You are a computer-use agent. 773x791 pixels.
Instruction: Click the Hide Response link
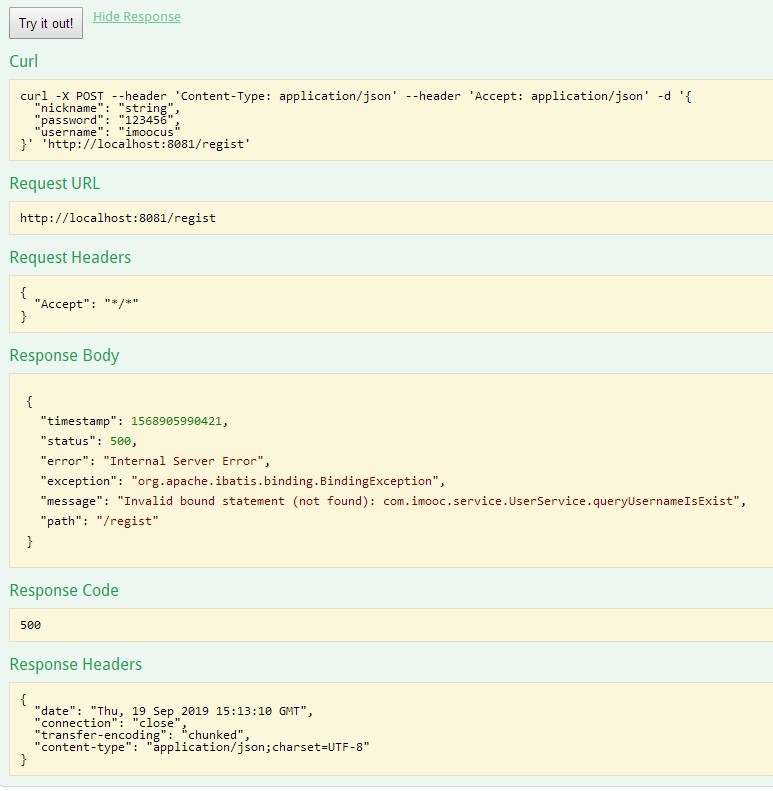pos(137,17)
